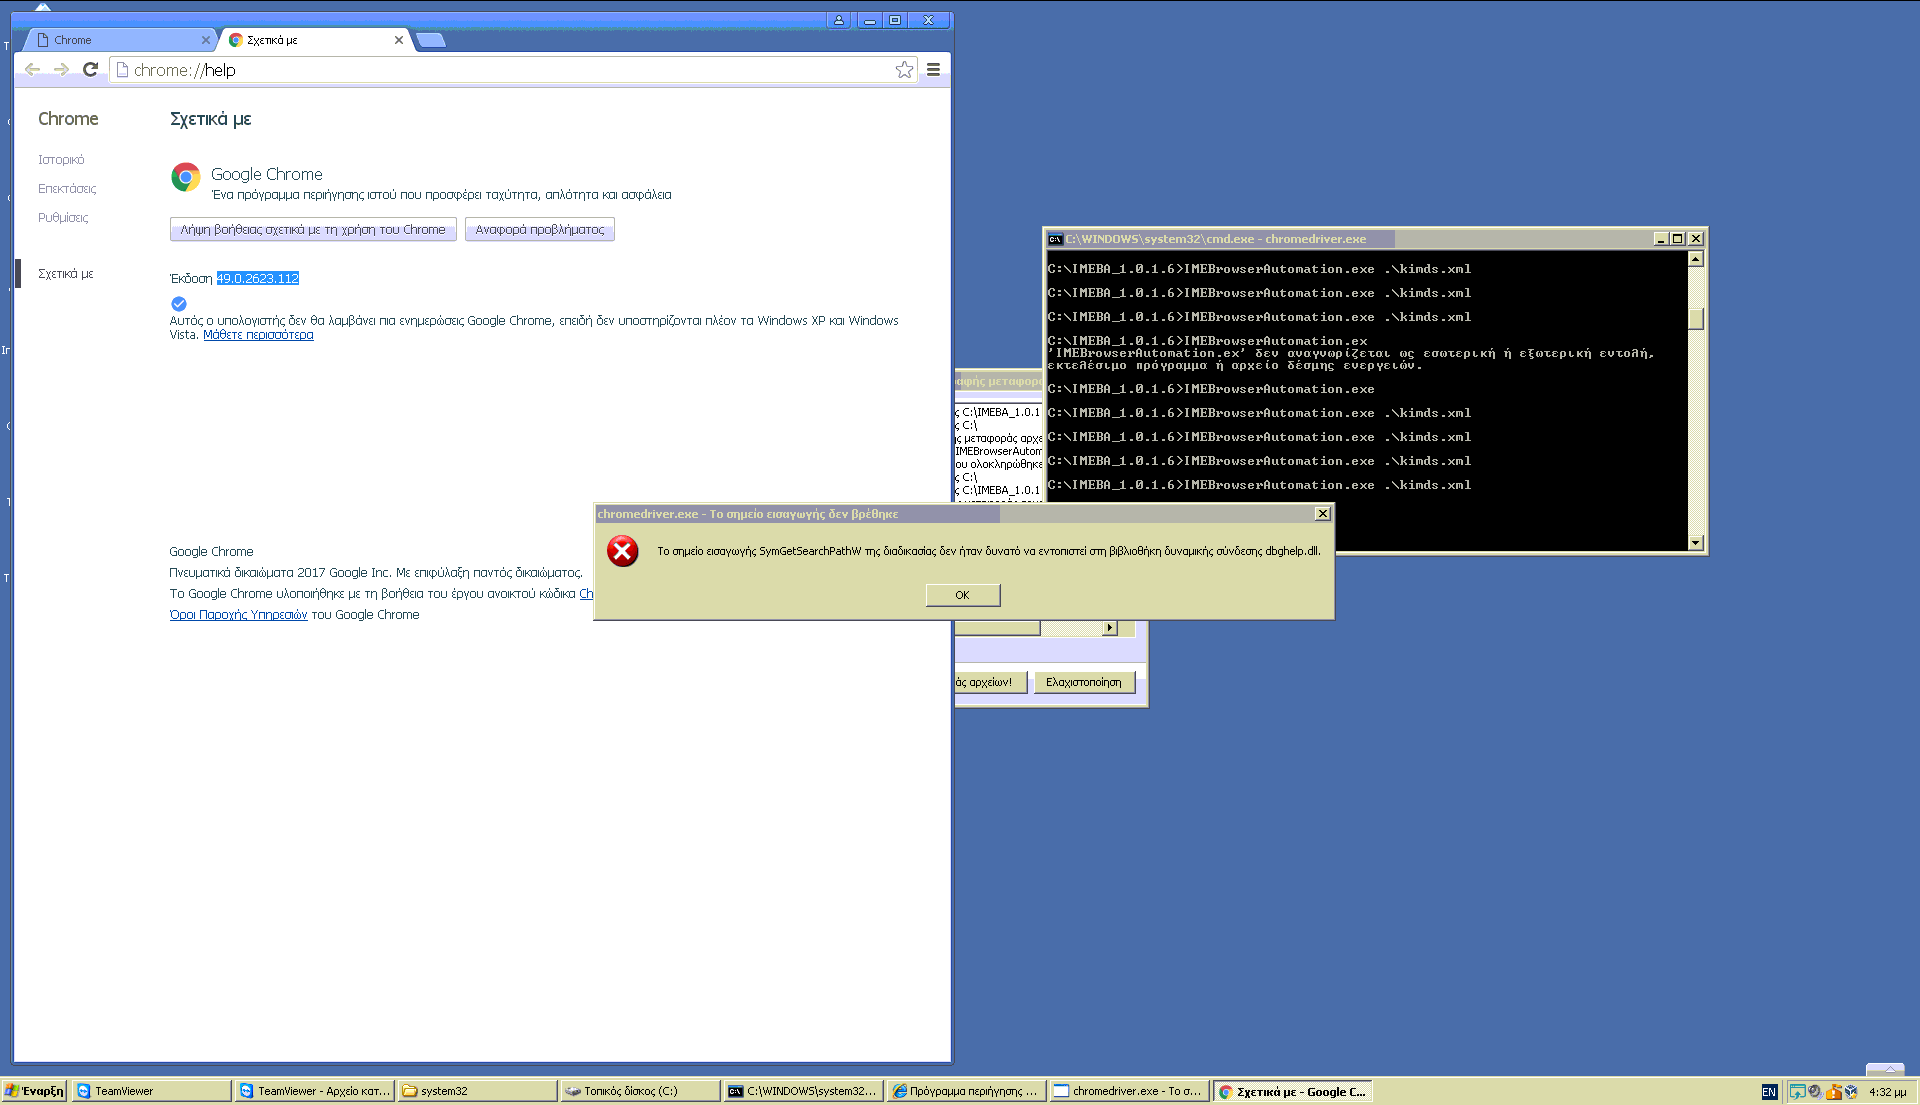Dismiss the SymGetSearchPathW error with OK
The image size is (1920, 1105).
coord(961,594)
